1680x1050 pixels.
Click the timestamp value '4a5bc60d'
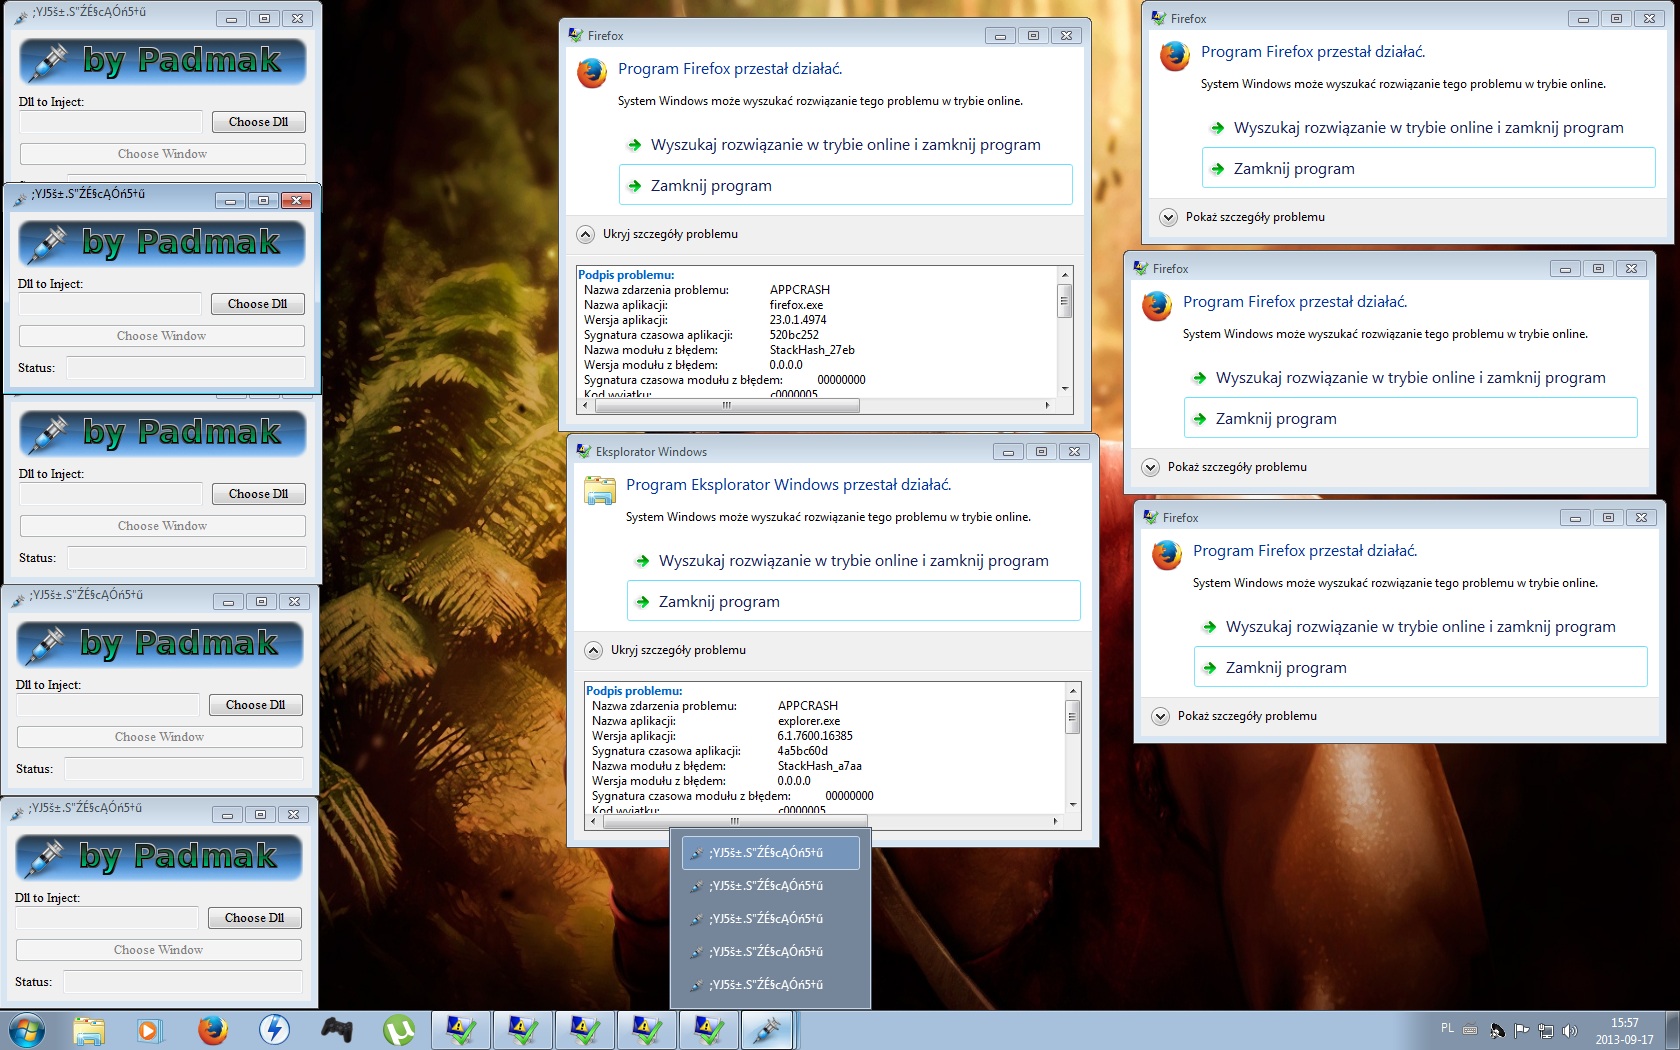coord(803,751)
